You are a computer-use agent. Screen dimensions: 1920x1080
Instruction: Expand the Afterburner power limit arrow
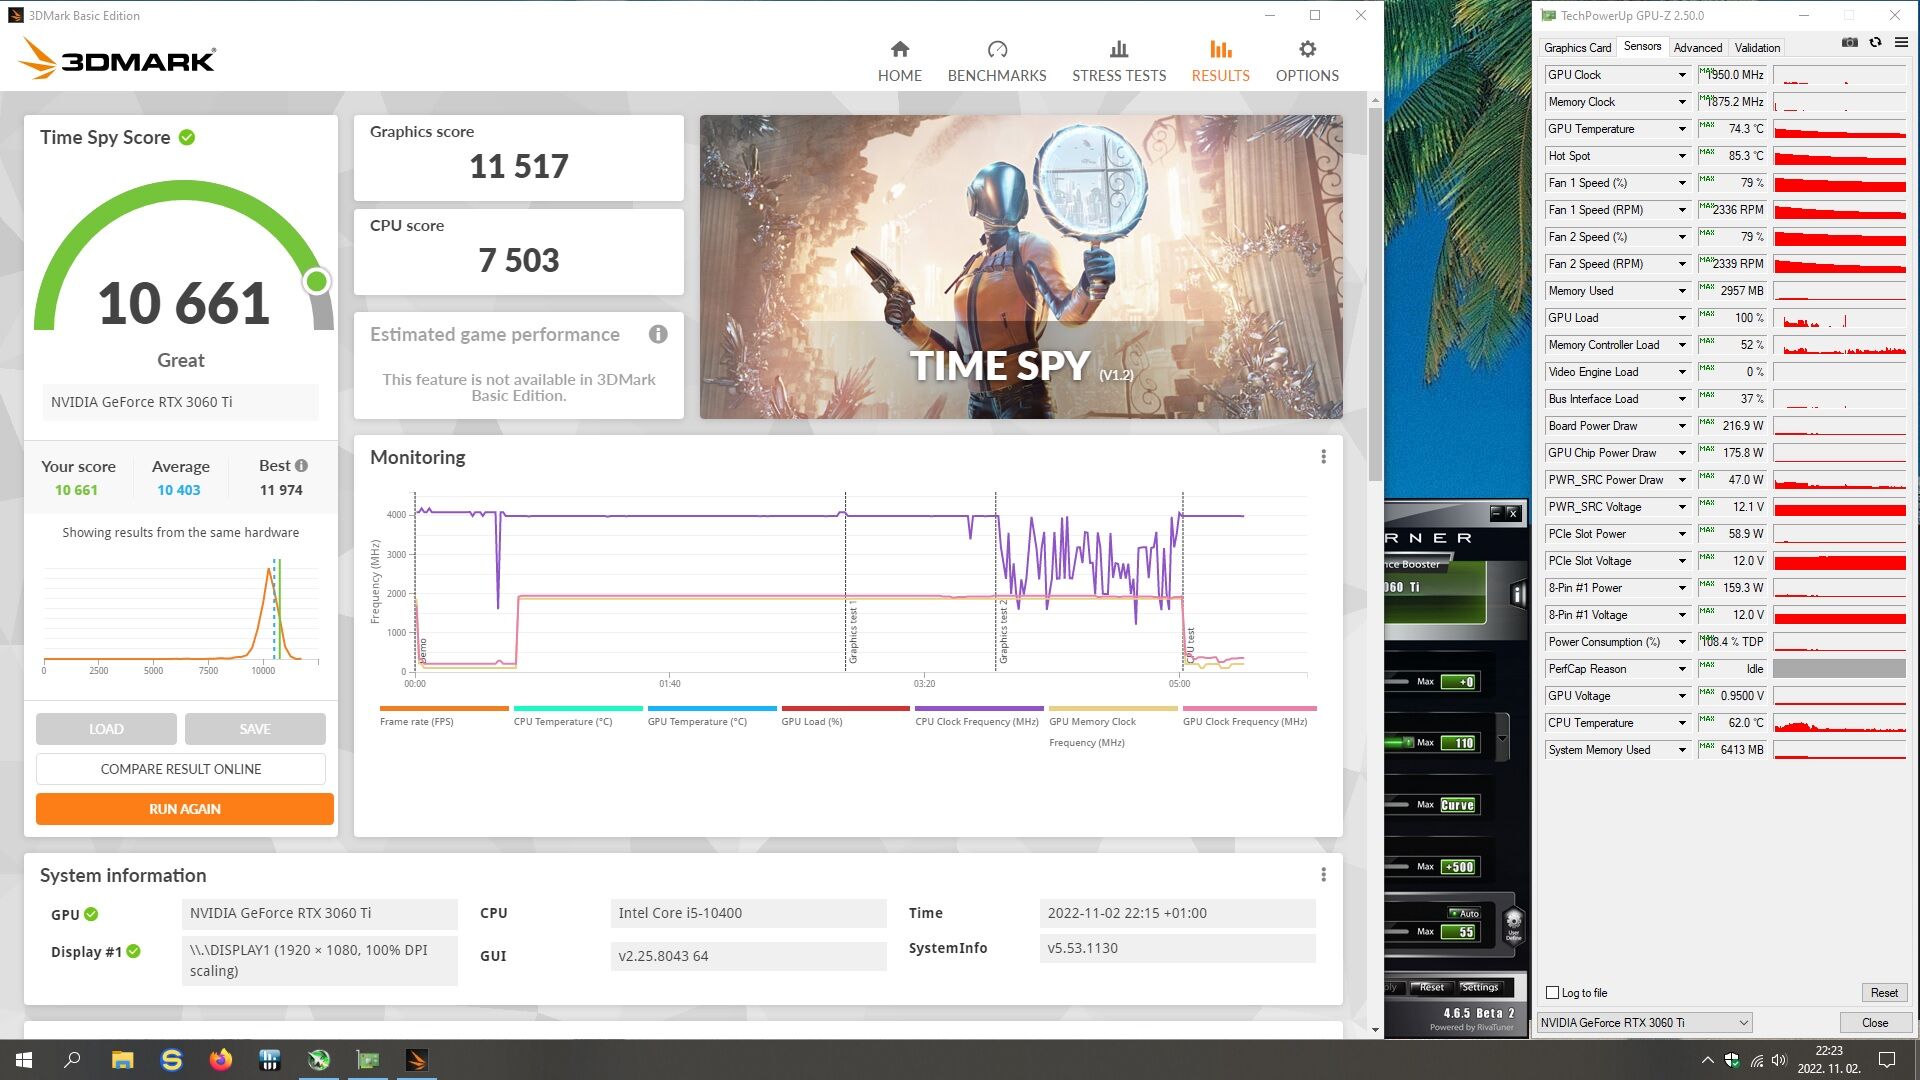point(1502,739)
